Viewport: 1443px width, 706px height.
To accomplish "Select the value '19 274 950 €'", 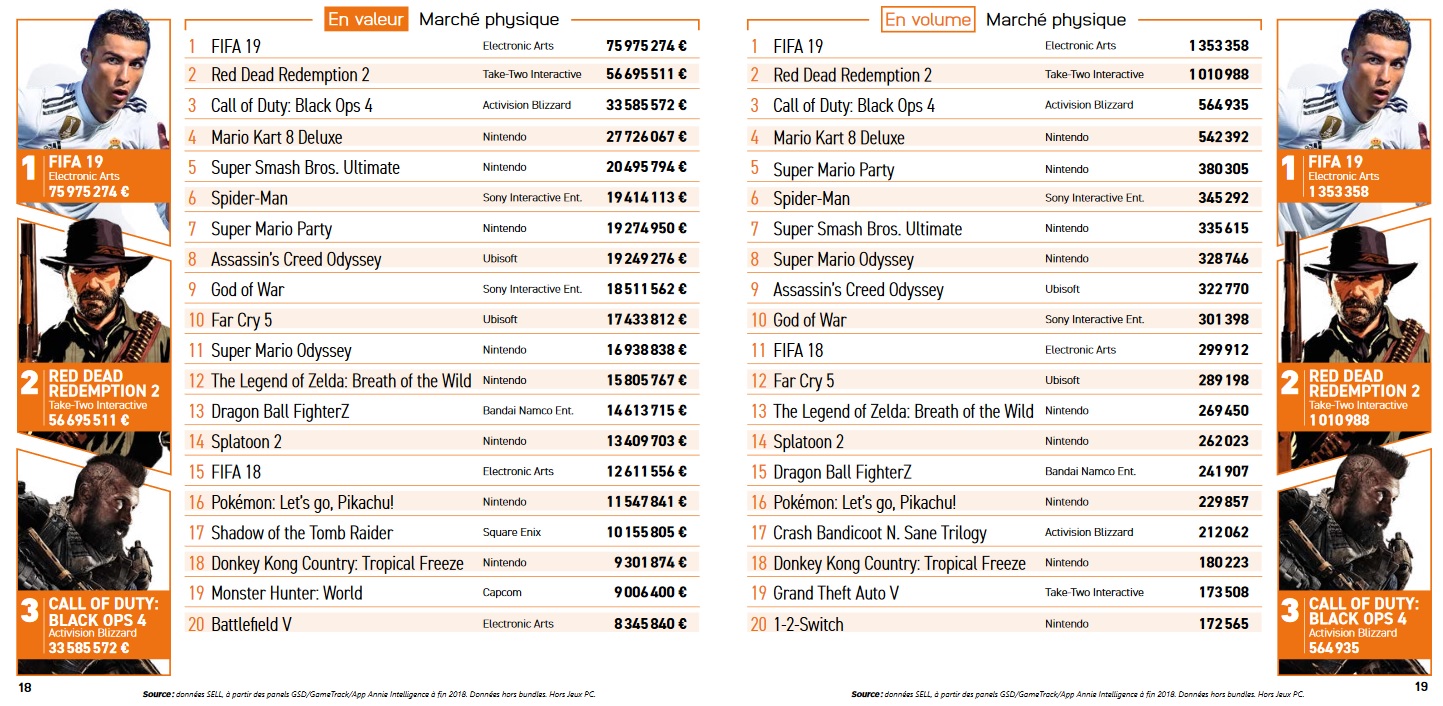I will point(646,228).
